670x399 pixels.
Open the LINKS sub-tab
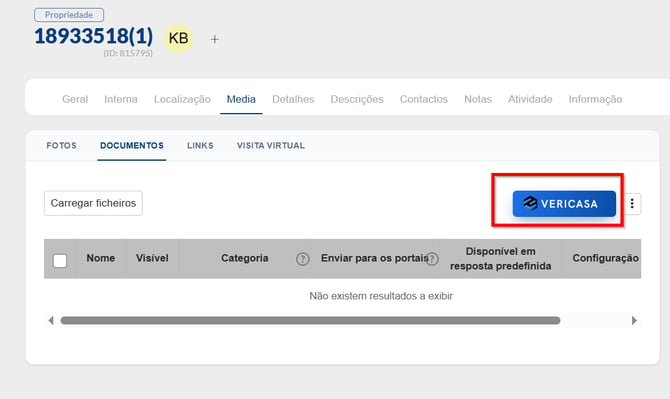pyautogui.click(x=200, y=146)
